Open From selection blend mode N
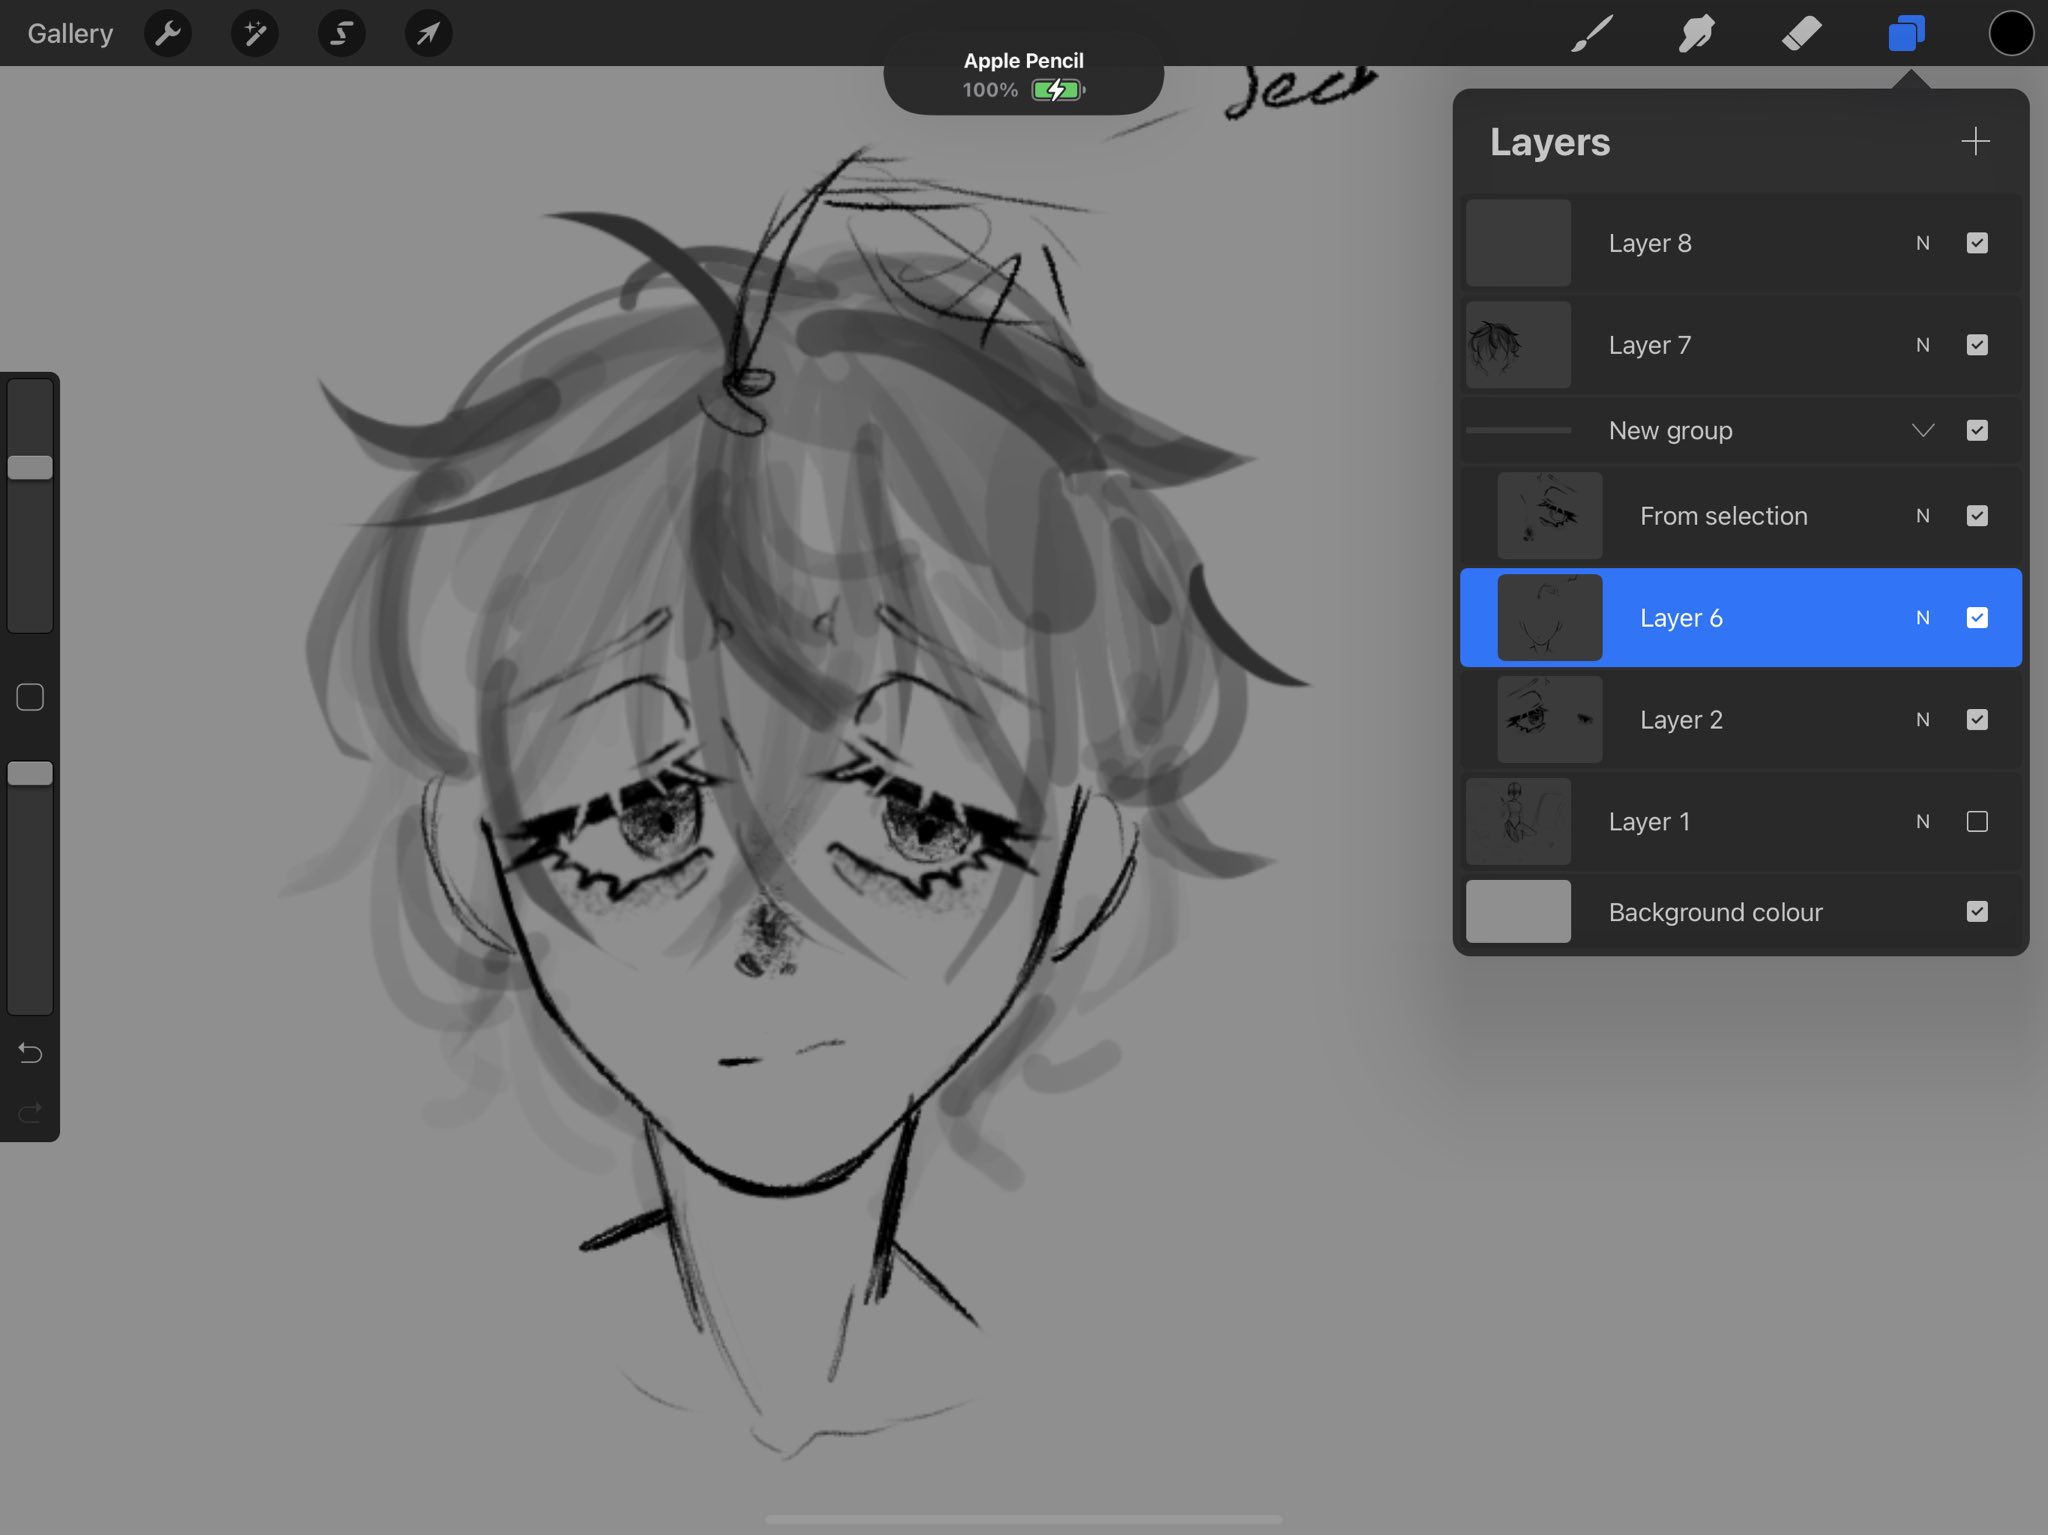This screenshot has height=1535, width=2048. (1922, 516)
